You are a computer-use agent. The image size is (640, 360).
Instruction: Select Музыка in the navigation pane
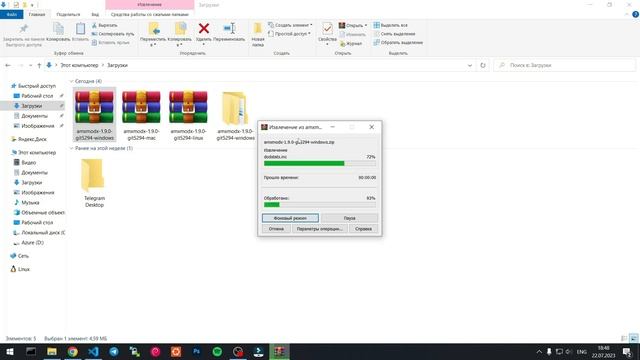point(30,202)
